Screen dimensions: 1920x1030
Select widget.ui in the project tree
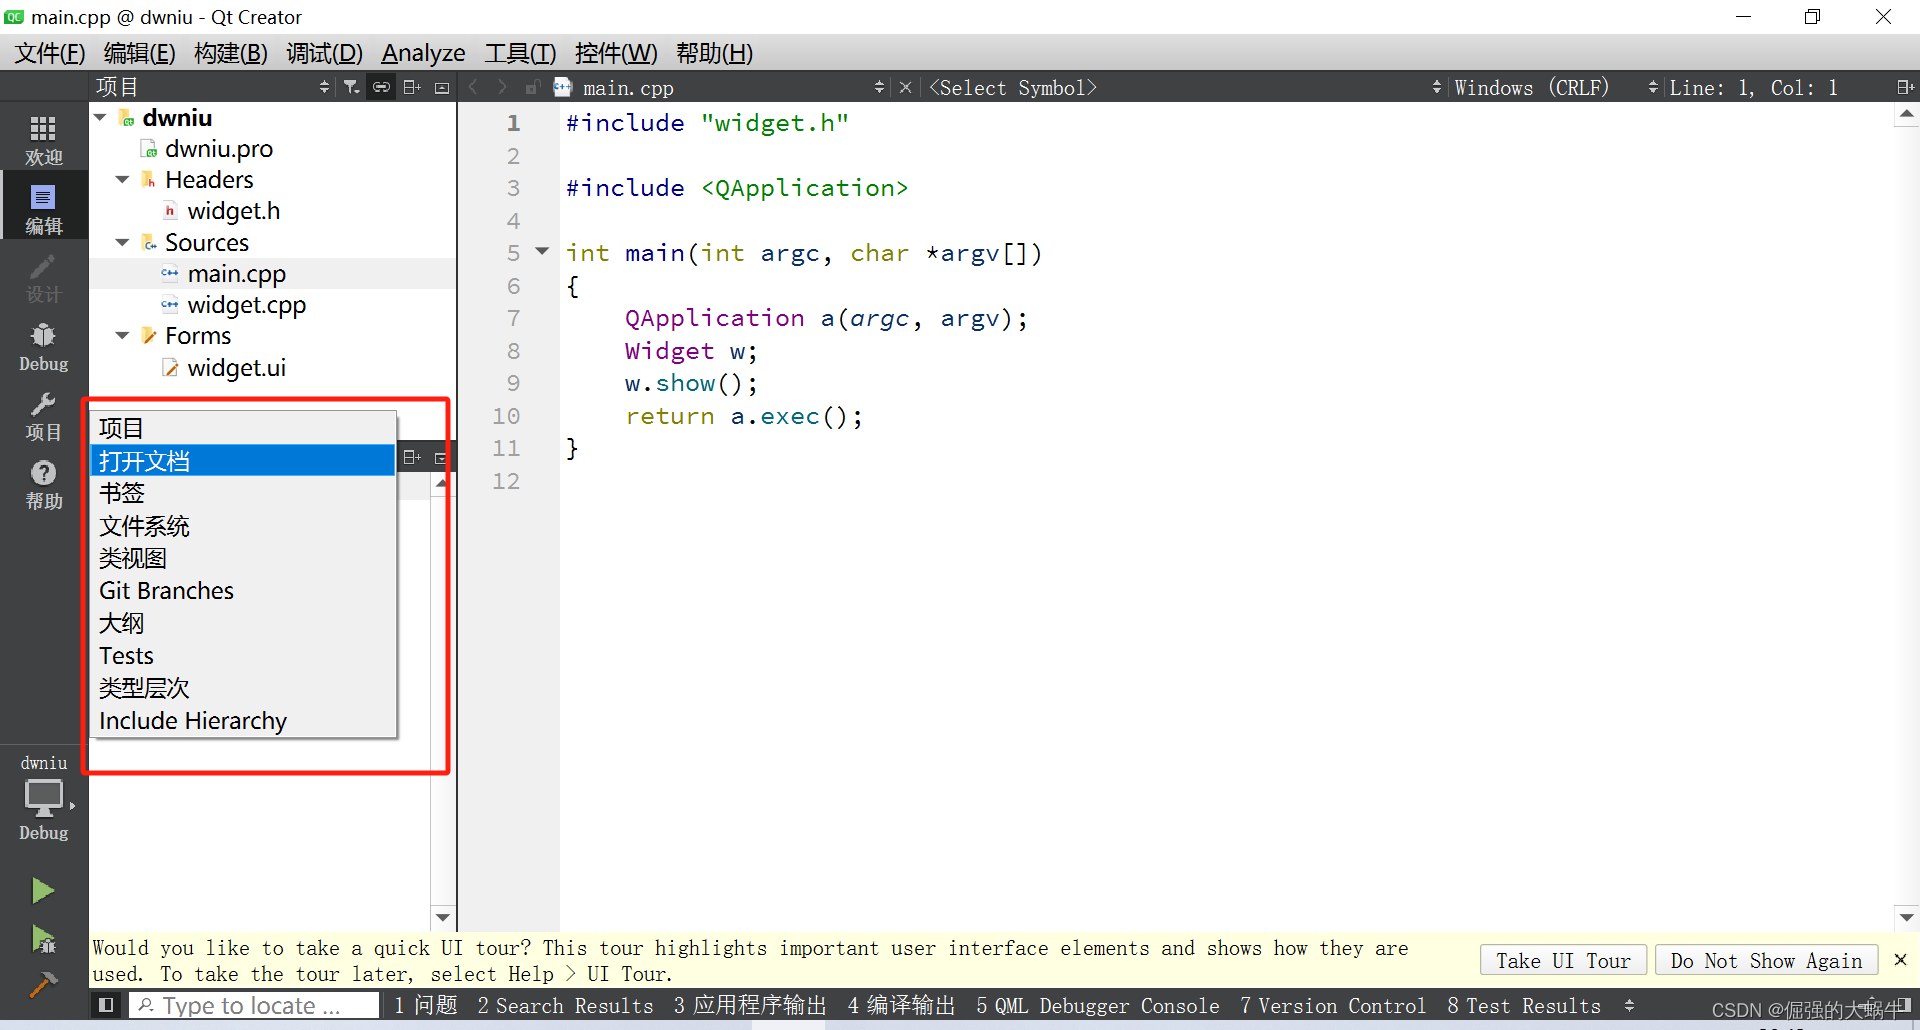(x=236, y=368)
